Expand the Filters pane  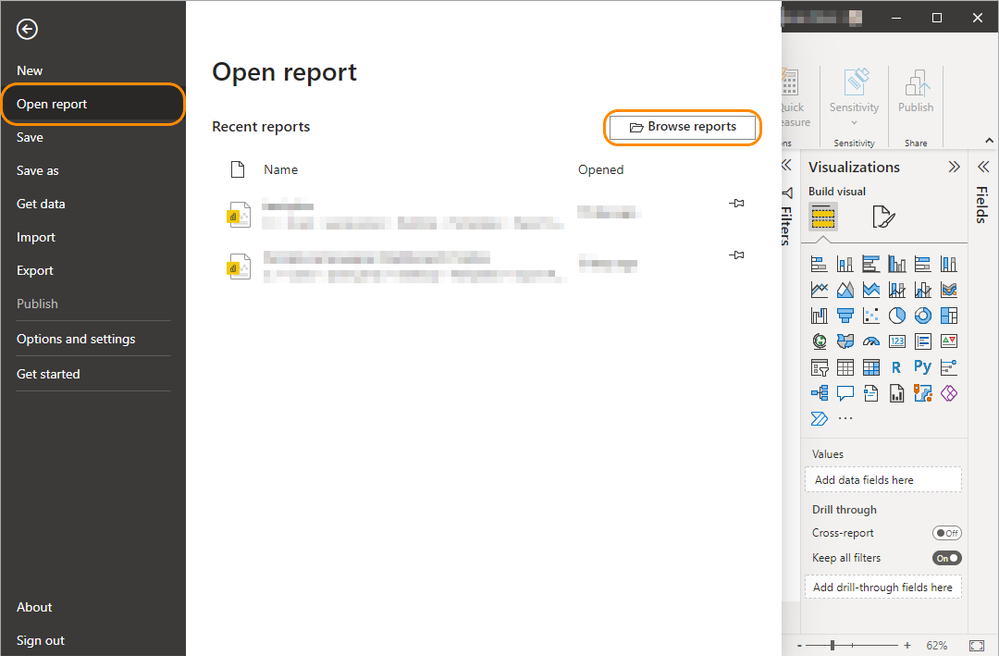pyautogui.click(x=787, y=165)
